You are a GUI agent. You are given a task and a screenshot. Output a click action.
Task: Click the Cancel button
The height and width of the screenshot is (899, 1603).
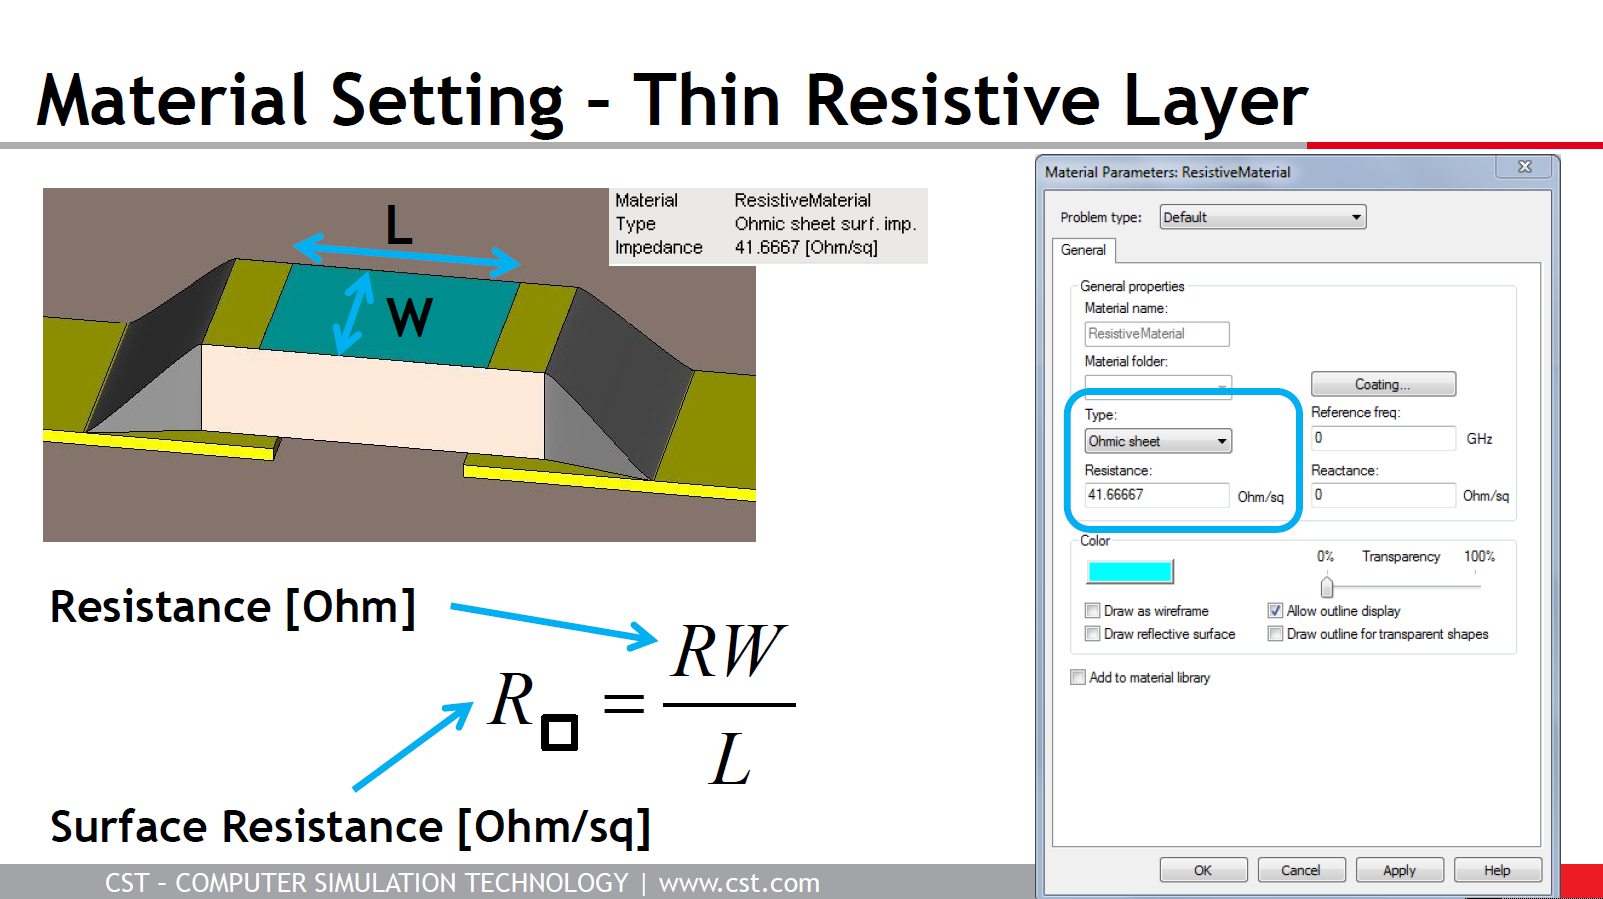(x=1301, y=870)
